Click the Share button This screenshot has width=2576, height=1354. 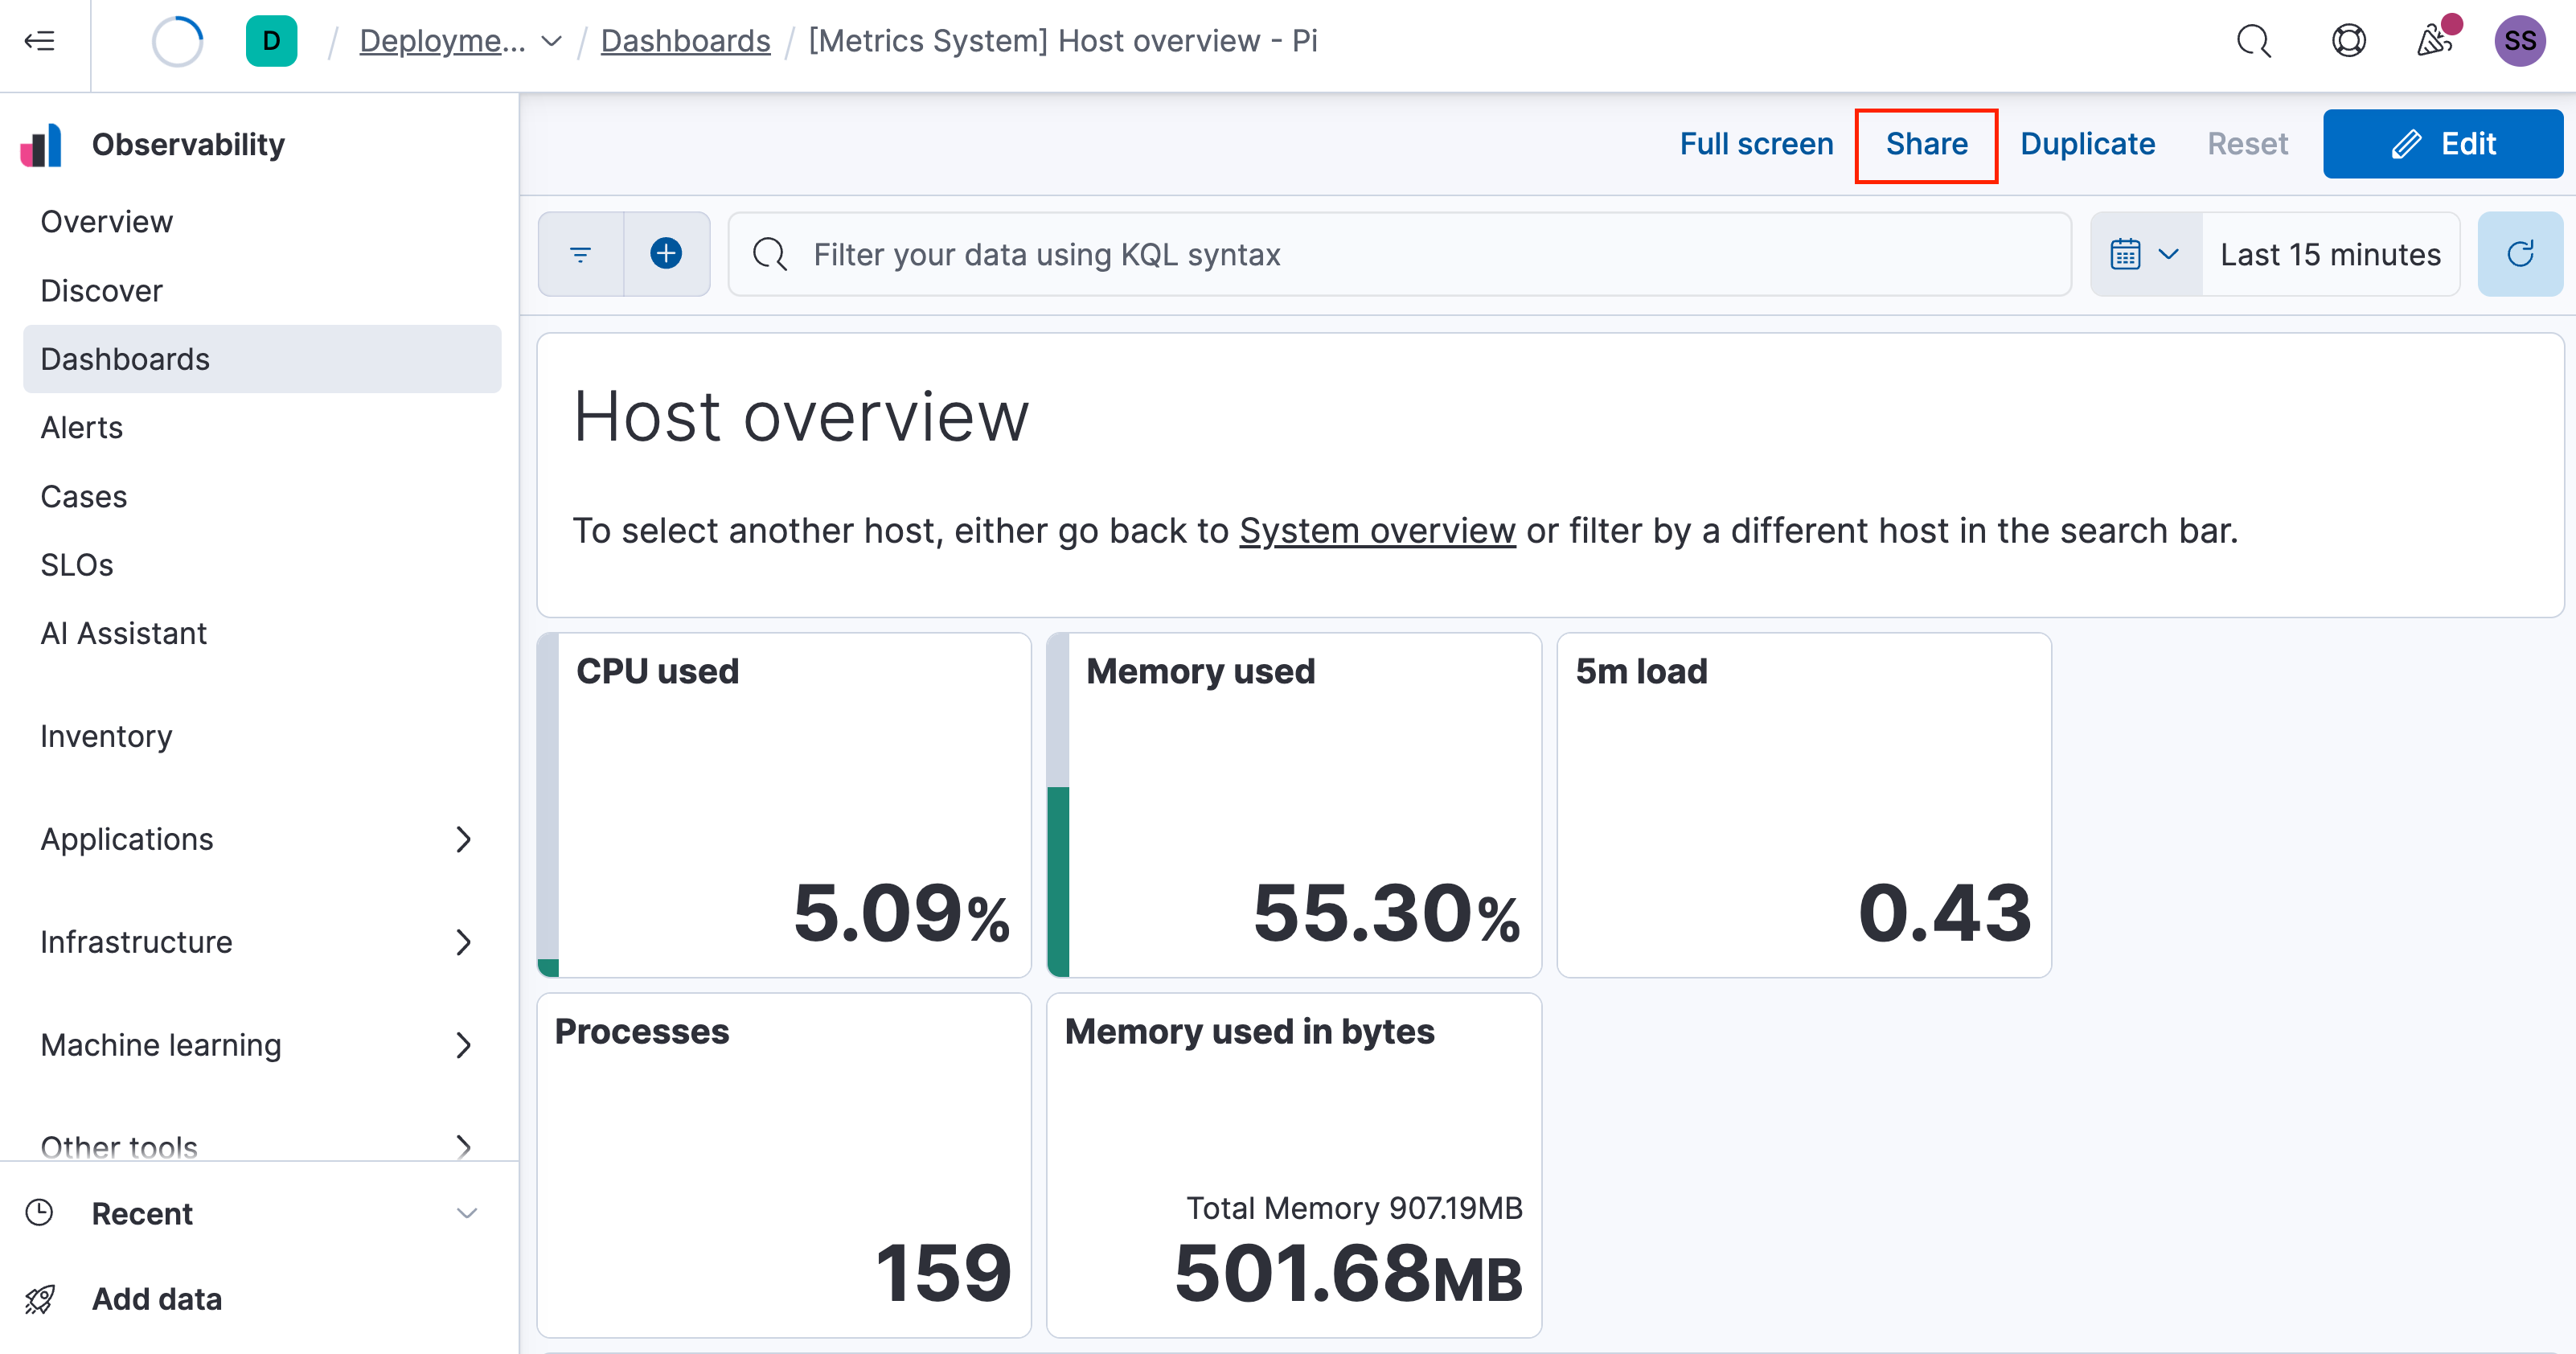(1926, 144)
